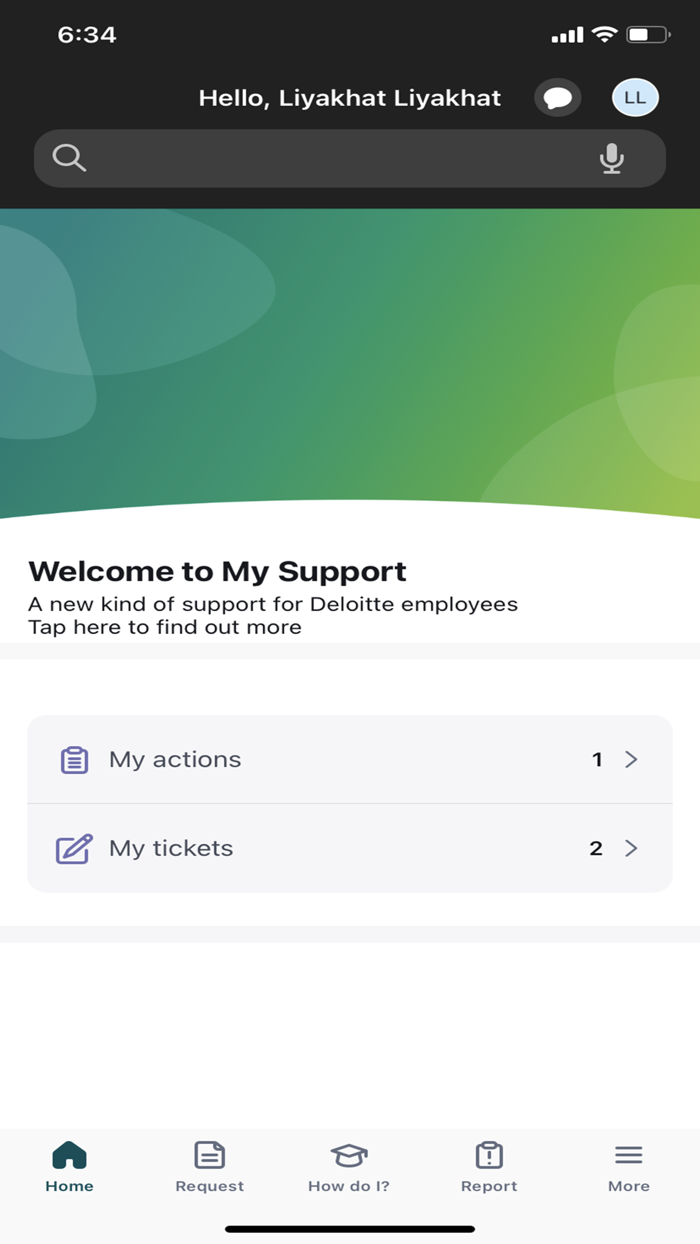
Task: Open My tickets showing 2 items
Action: pos(350,848)
